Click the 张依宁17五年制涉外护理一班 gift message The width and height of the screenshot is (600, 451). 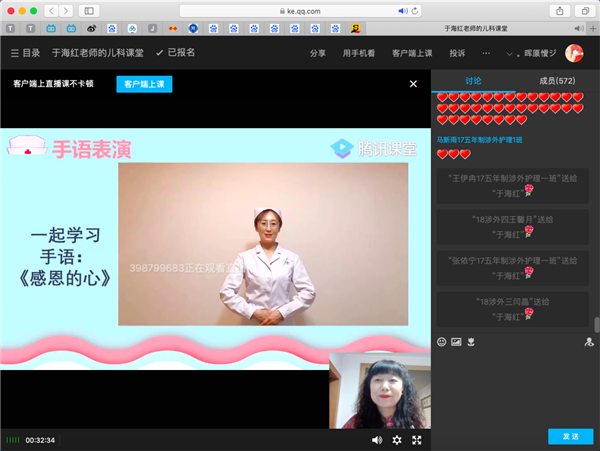click(x=513, y=268)
